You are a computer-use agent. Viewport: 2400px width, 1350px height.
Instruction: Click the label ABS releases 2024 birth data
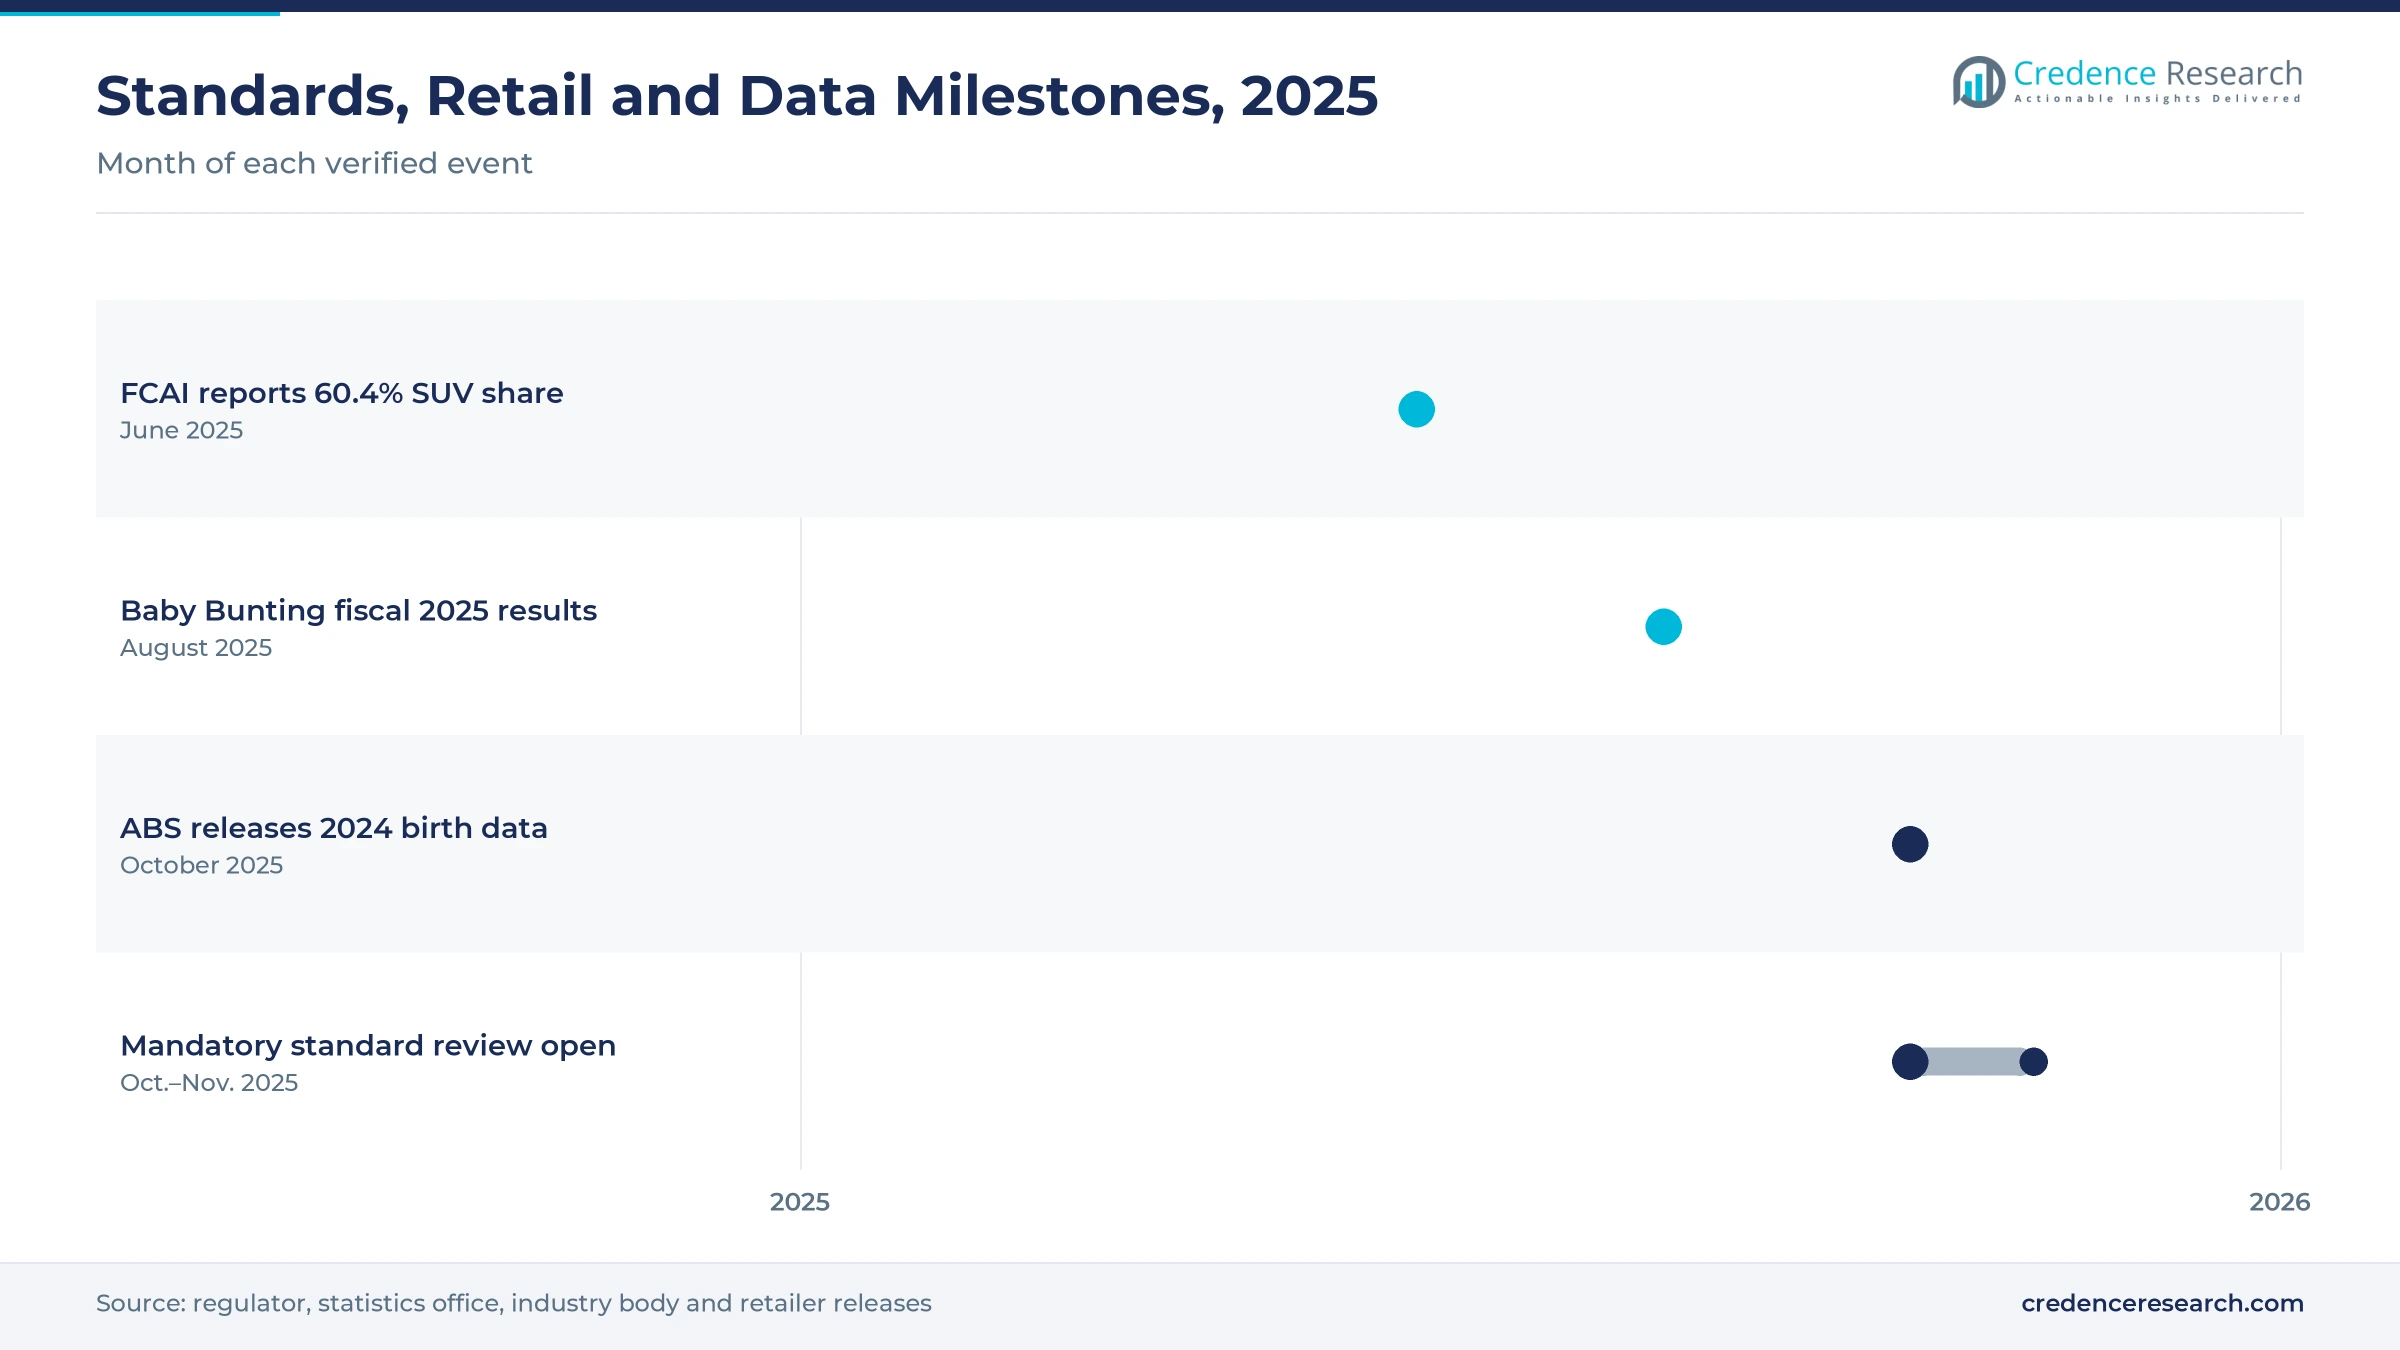click(x=334, y=828)
